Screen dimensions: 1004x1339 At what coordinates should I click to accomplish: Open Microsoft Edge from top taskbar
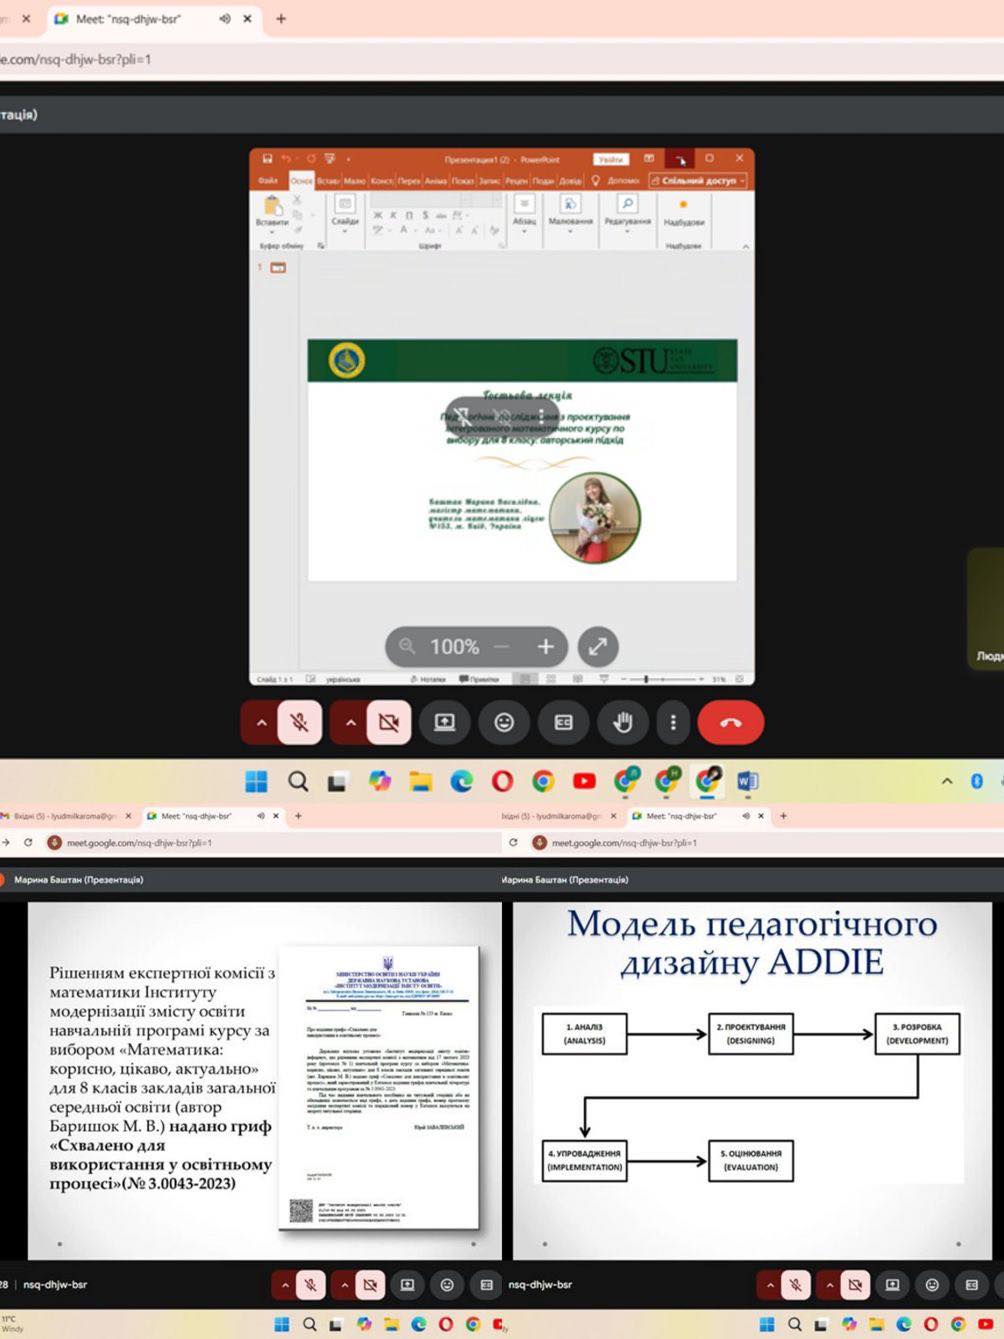pos(461,781)
